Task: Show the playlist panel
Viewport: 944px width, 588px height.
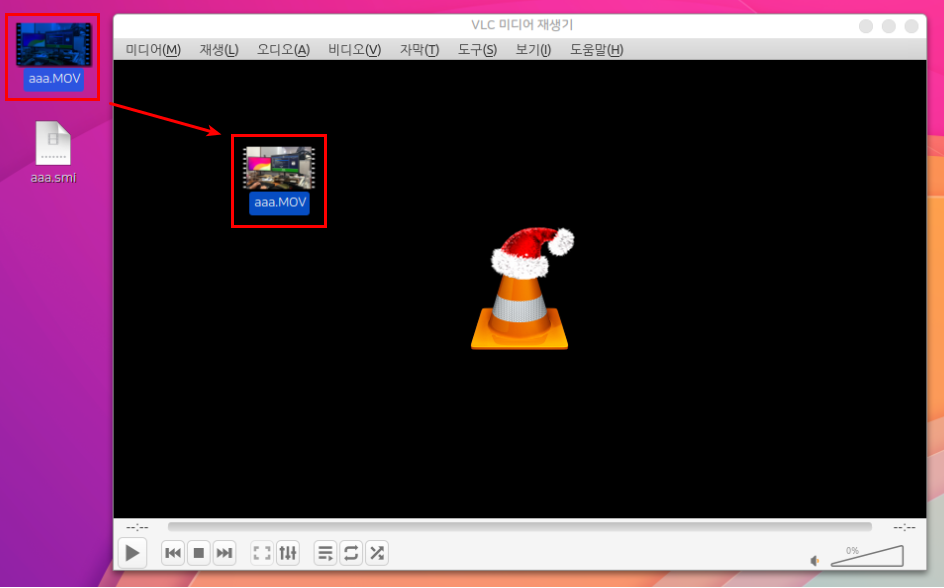Action: coord(325,552)
